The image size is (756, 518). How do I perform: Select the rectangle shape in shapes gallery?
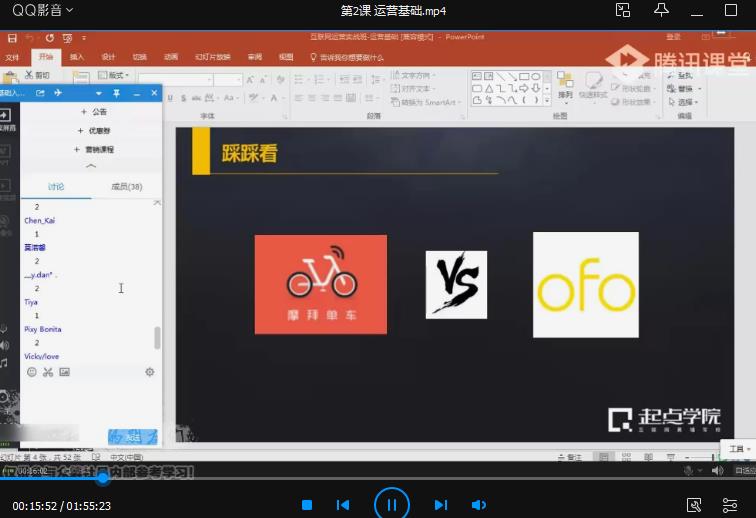524,77
